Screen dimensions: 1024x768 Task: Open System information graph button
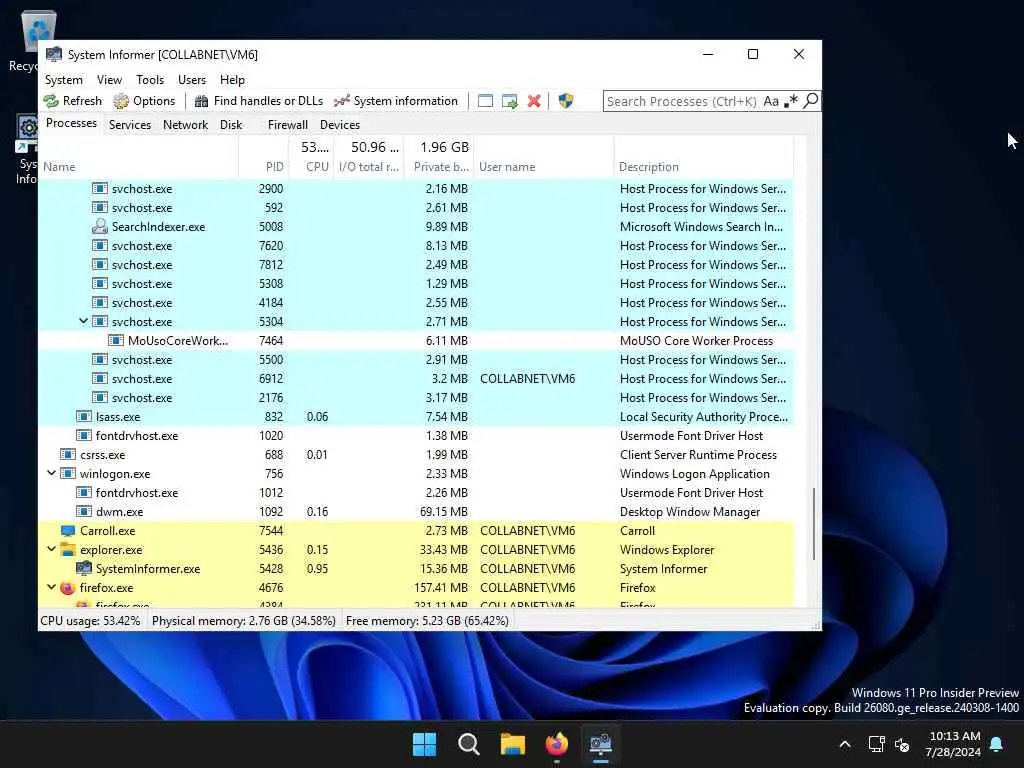(396, 101)
